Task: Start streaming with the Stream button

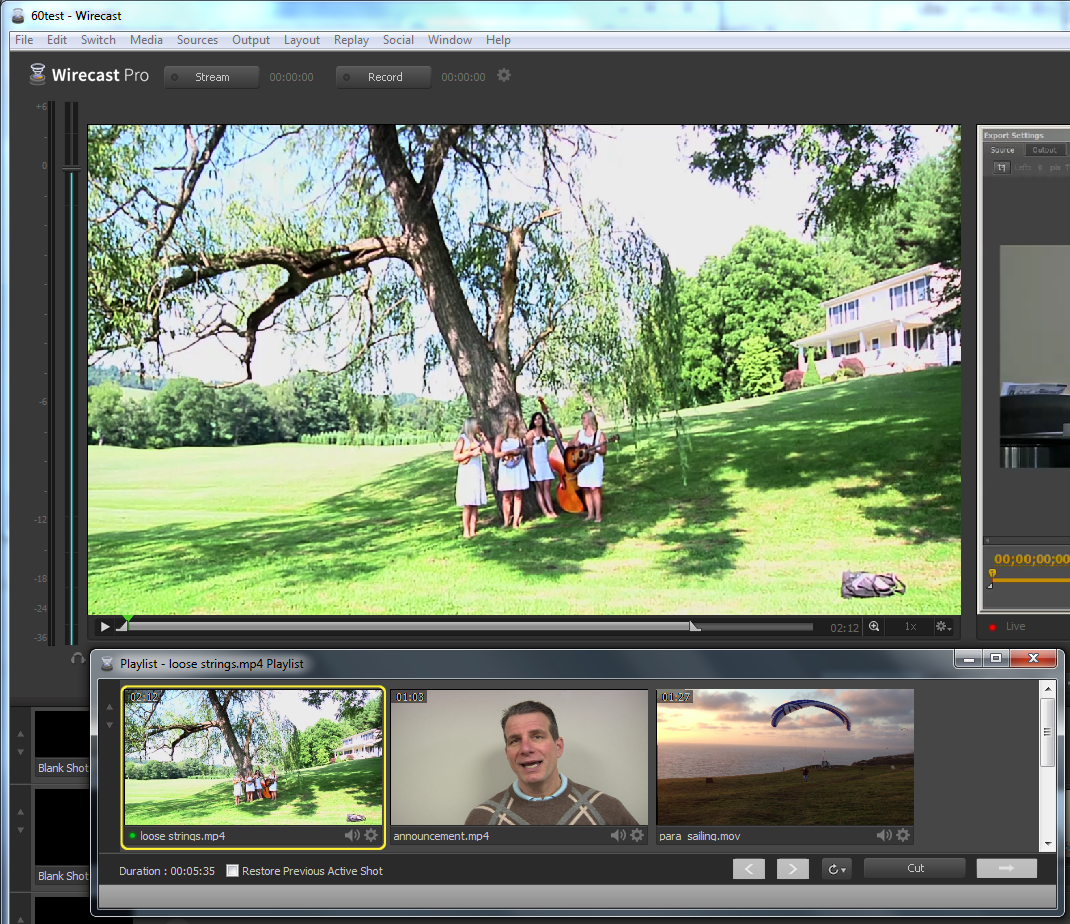Action: coord(211,76)
